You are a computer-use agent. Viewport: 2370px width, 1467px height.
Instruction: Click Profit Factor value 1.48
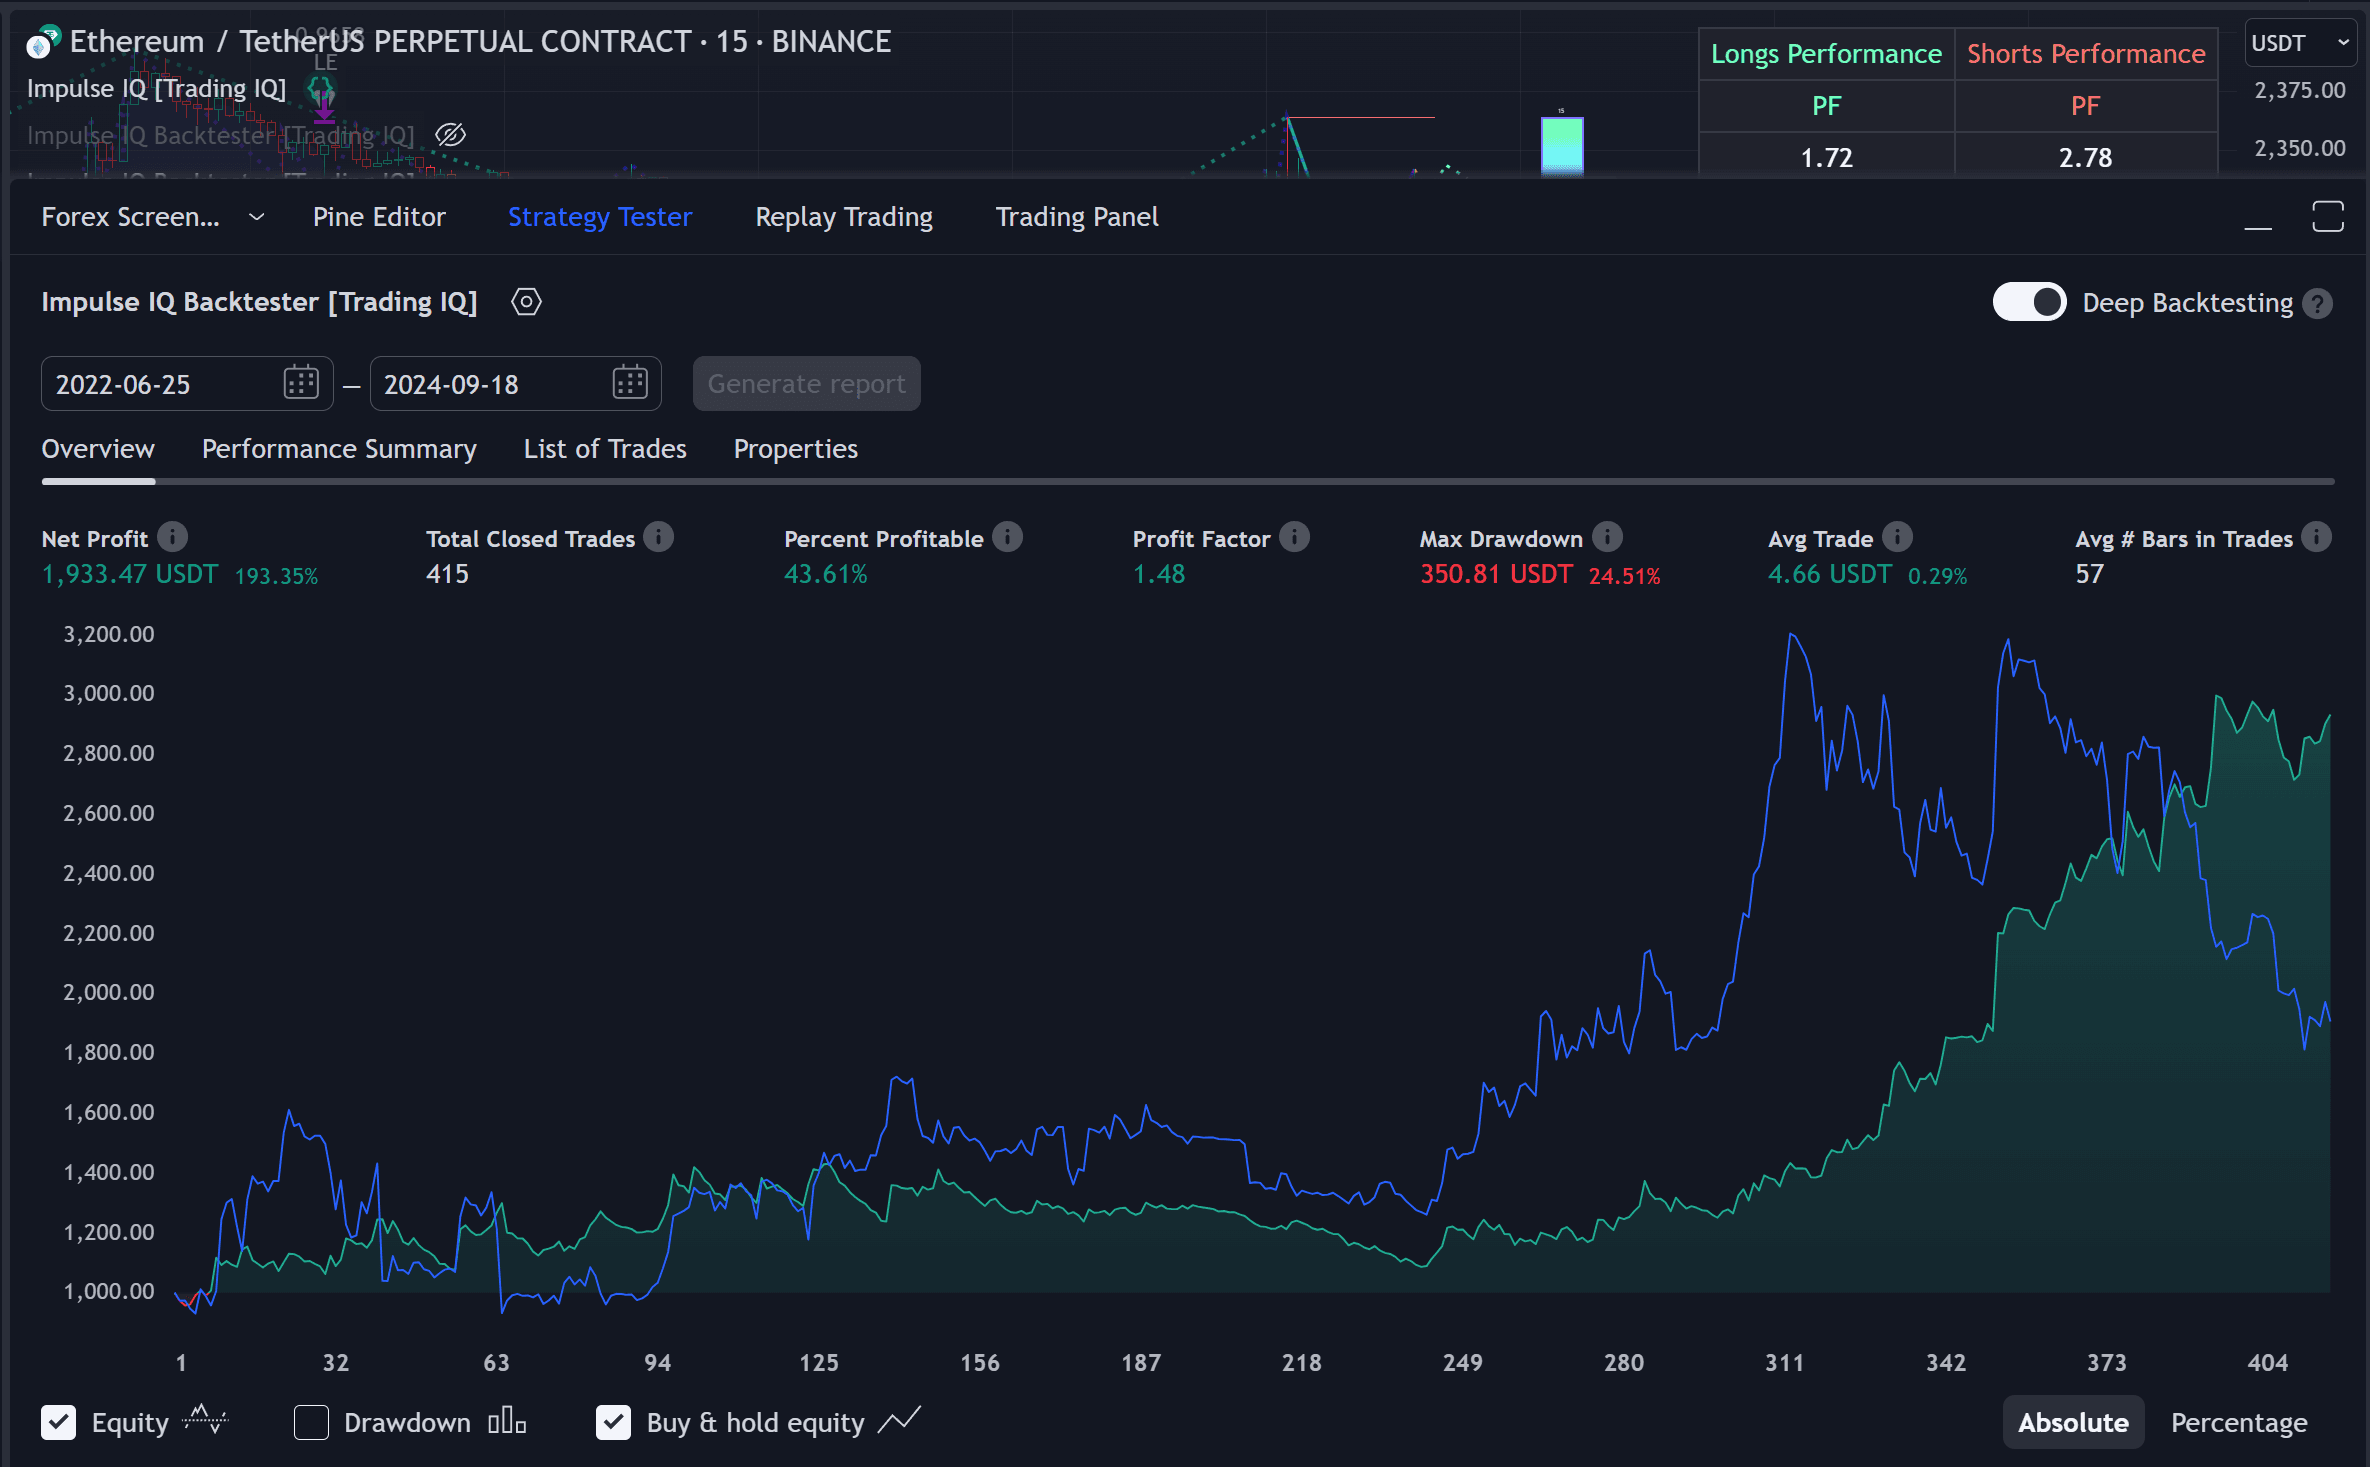pyautogui.click(x=1159, y=574)
